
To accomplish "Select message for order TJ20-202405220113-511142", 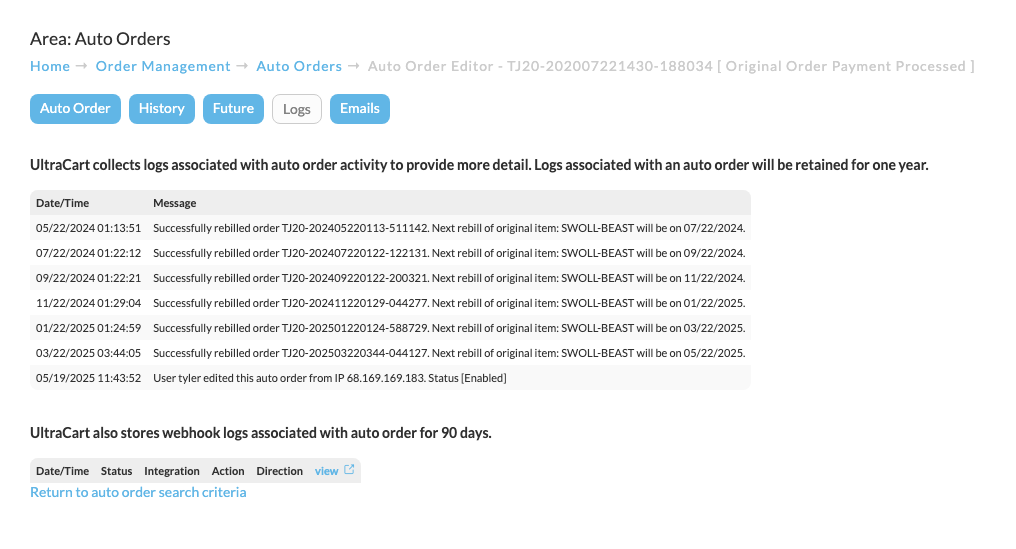I will (x=449, y=228).
